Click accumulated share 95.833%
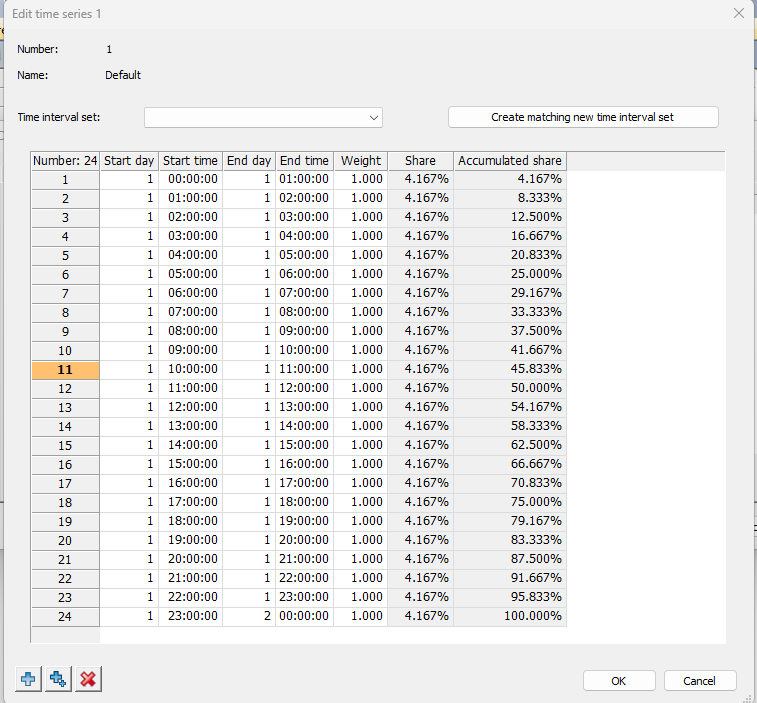This screenshot has width=757, height=703. click(x=510, y=597)
